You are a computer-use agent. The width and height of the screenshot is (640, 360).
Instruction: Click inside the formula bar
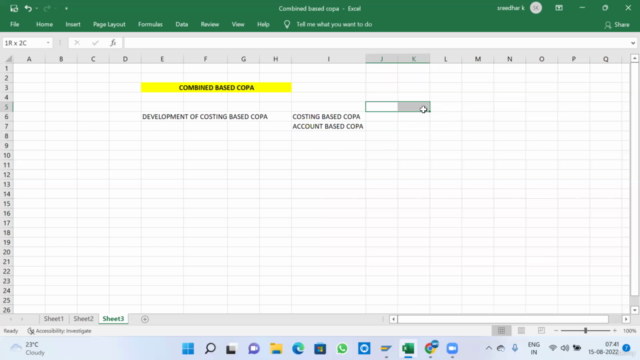(376, 43)
